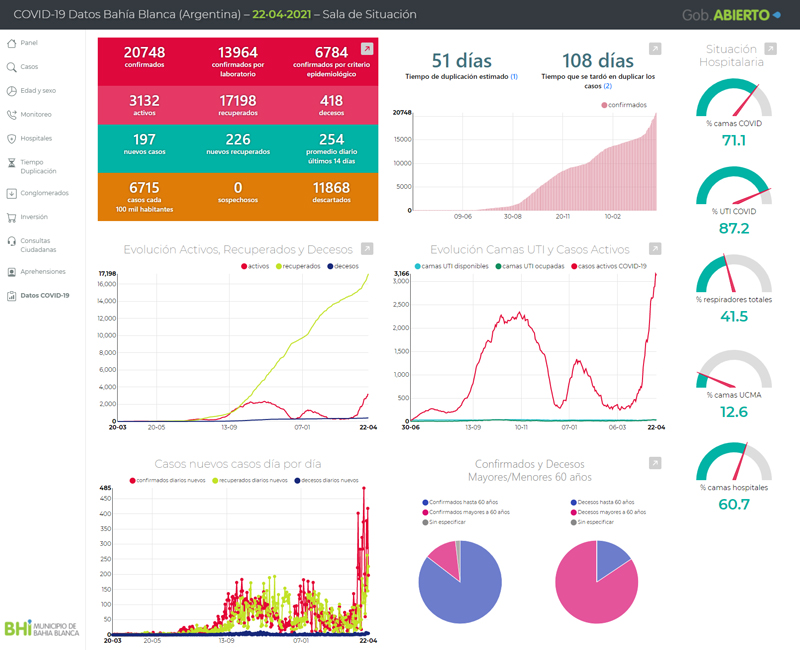Toggle casos activos COVID-19 legend item
Viewport: 800px width, 650px height.
609,266
